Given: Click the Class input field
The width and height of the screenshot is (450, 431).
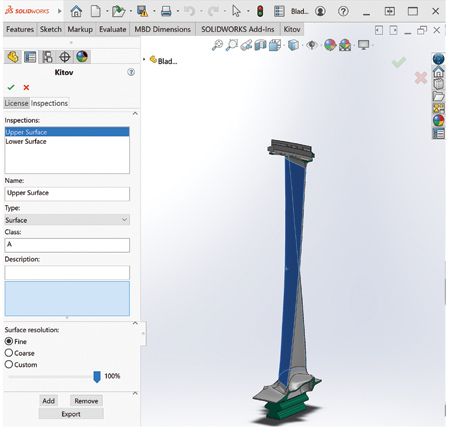Looking at the screenshot, I should coord(67,245).
